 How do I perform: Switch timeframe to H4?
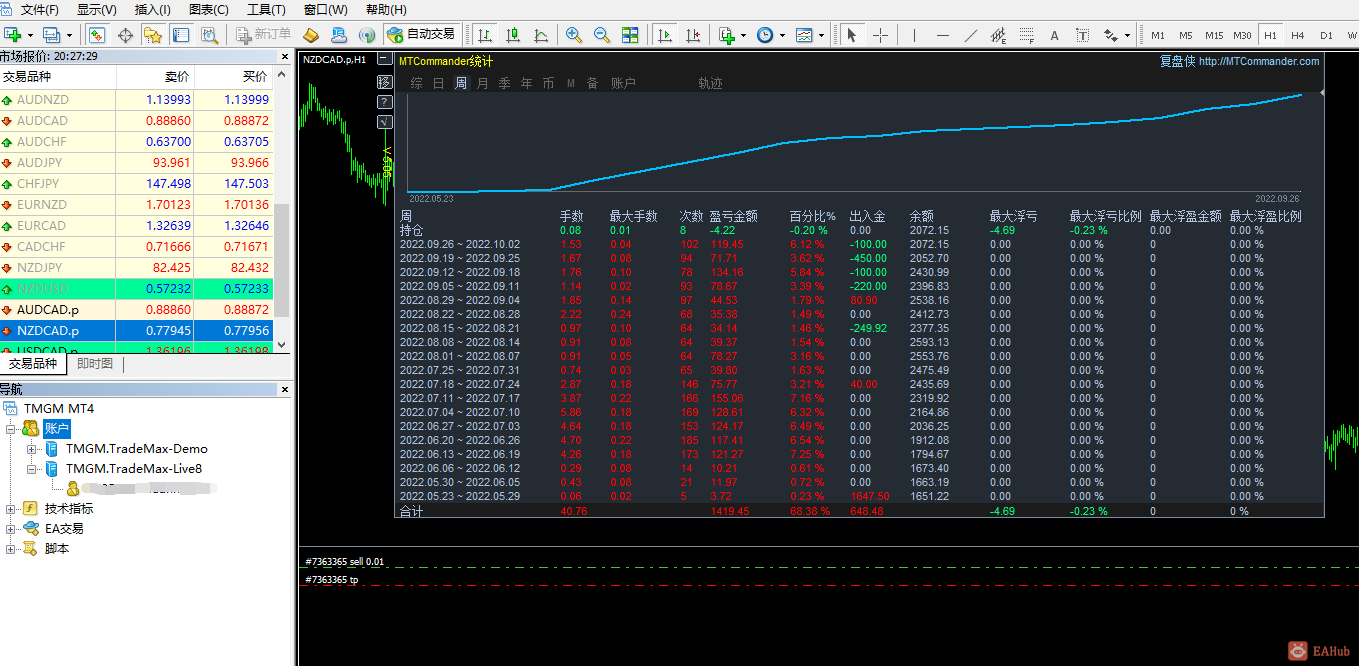[1298, 35]
